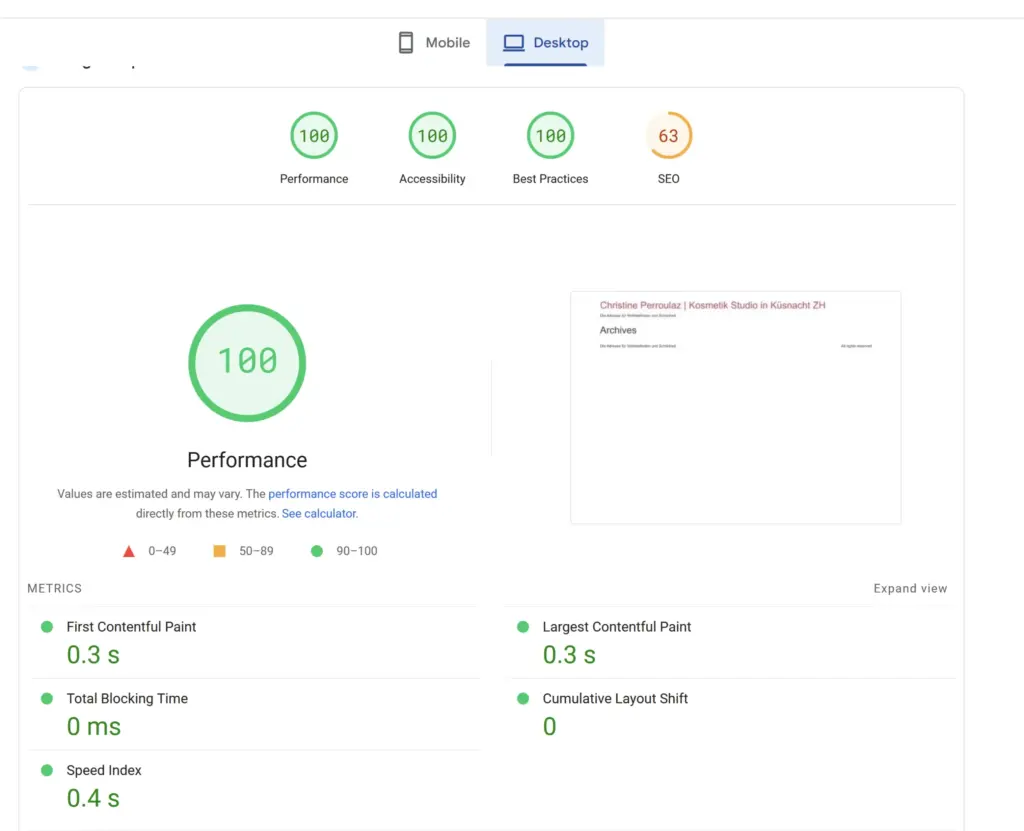Viewport: 1024px width, 831px height.
Task: Select the Performance score gauge at top
Action: click(x=314, y=135)
